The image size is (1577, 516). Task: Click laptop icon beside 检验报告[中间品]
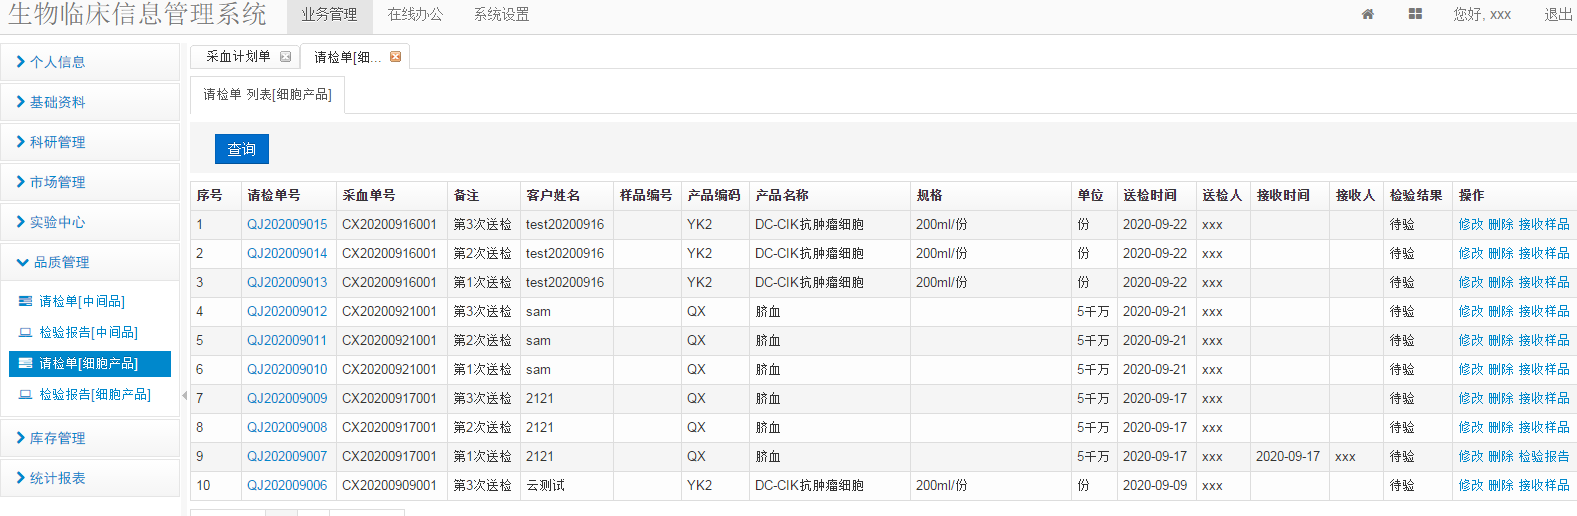point(26,332)
